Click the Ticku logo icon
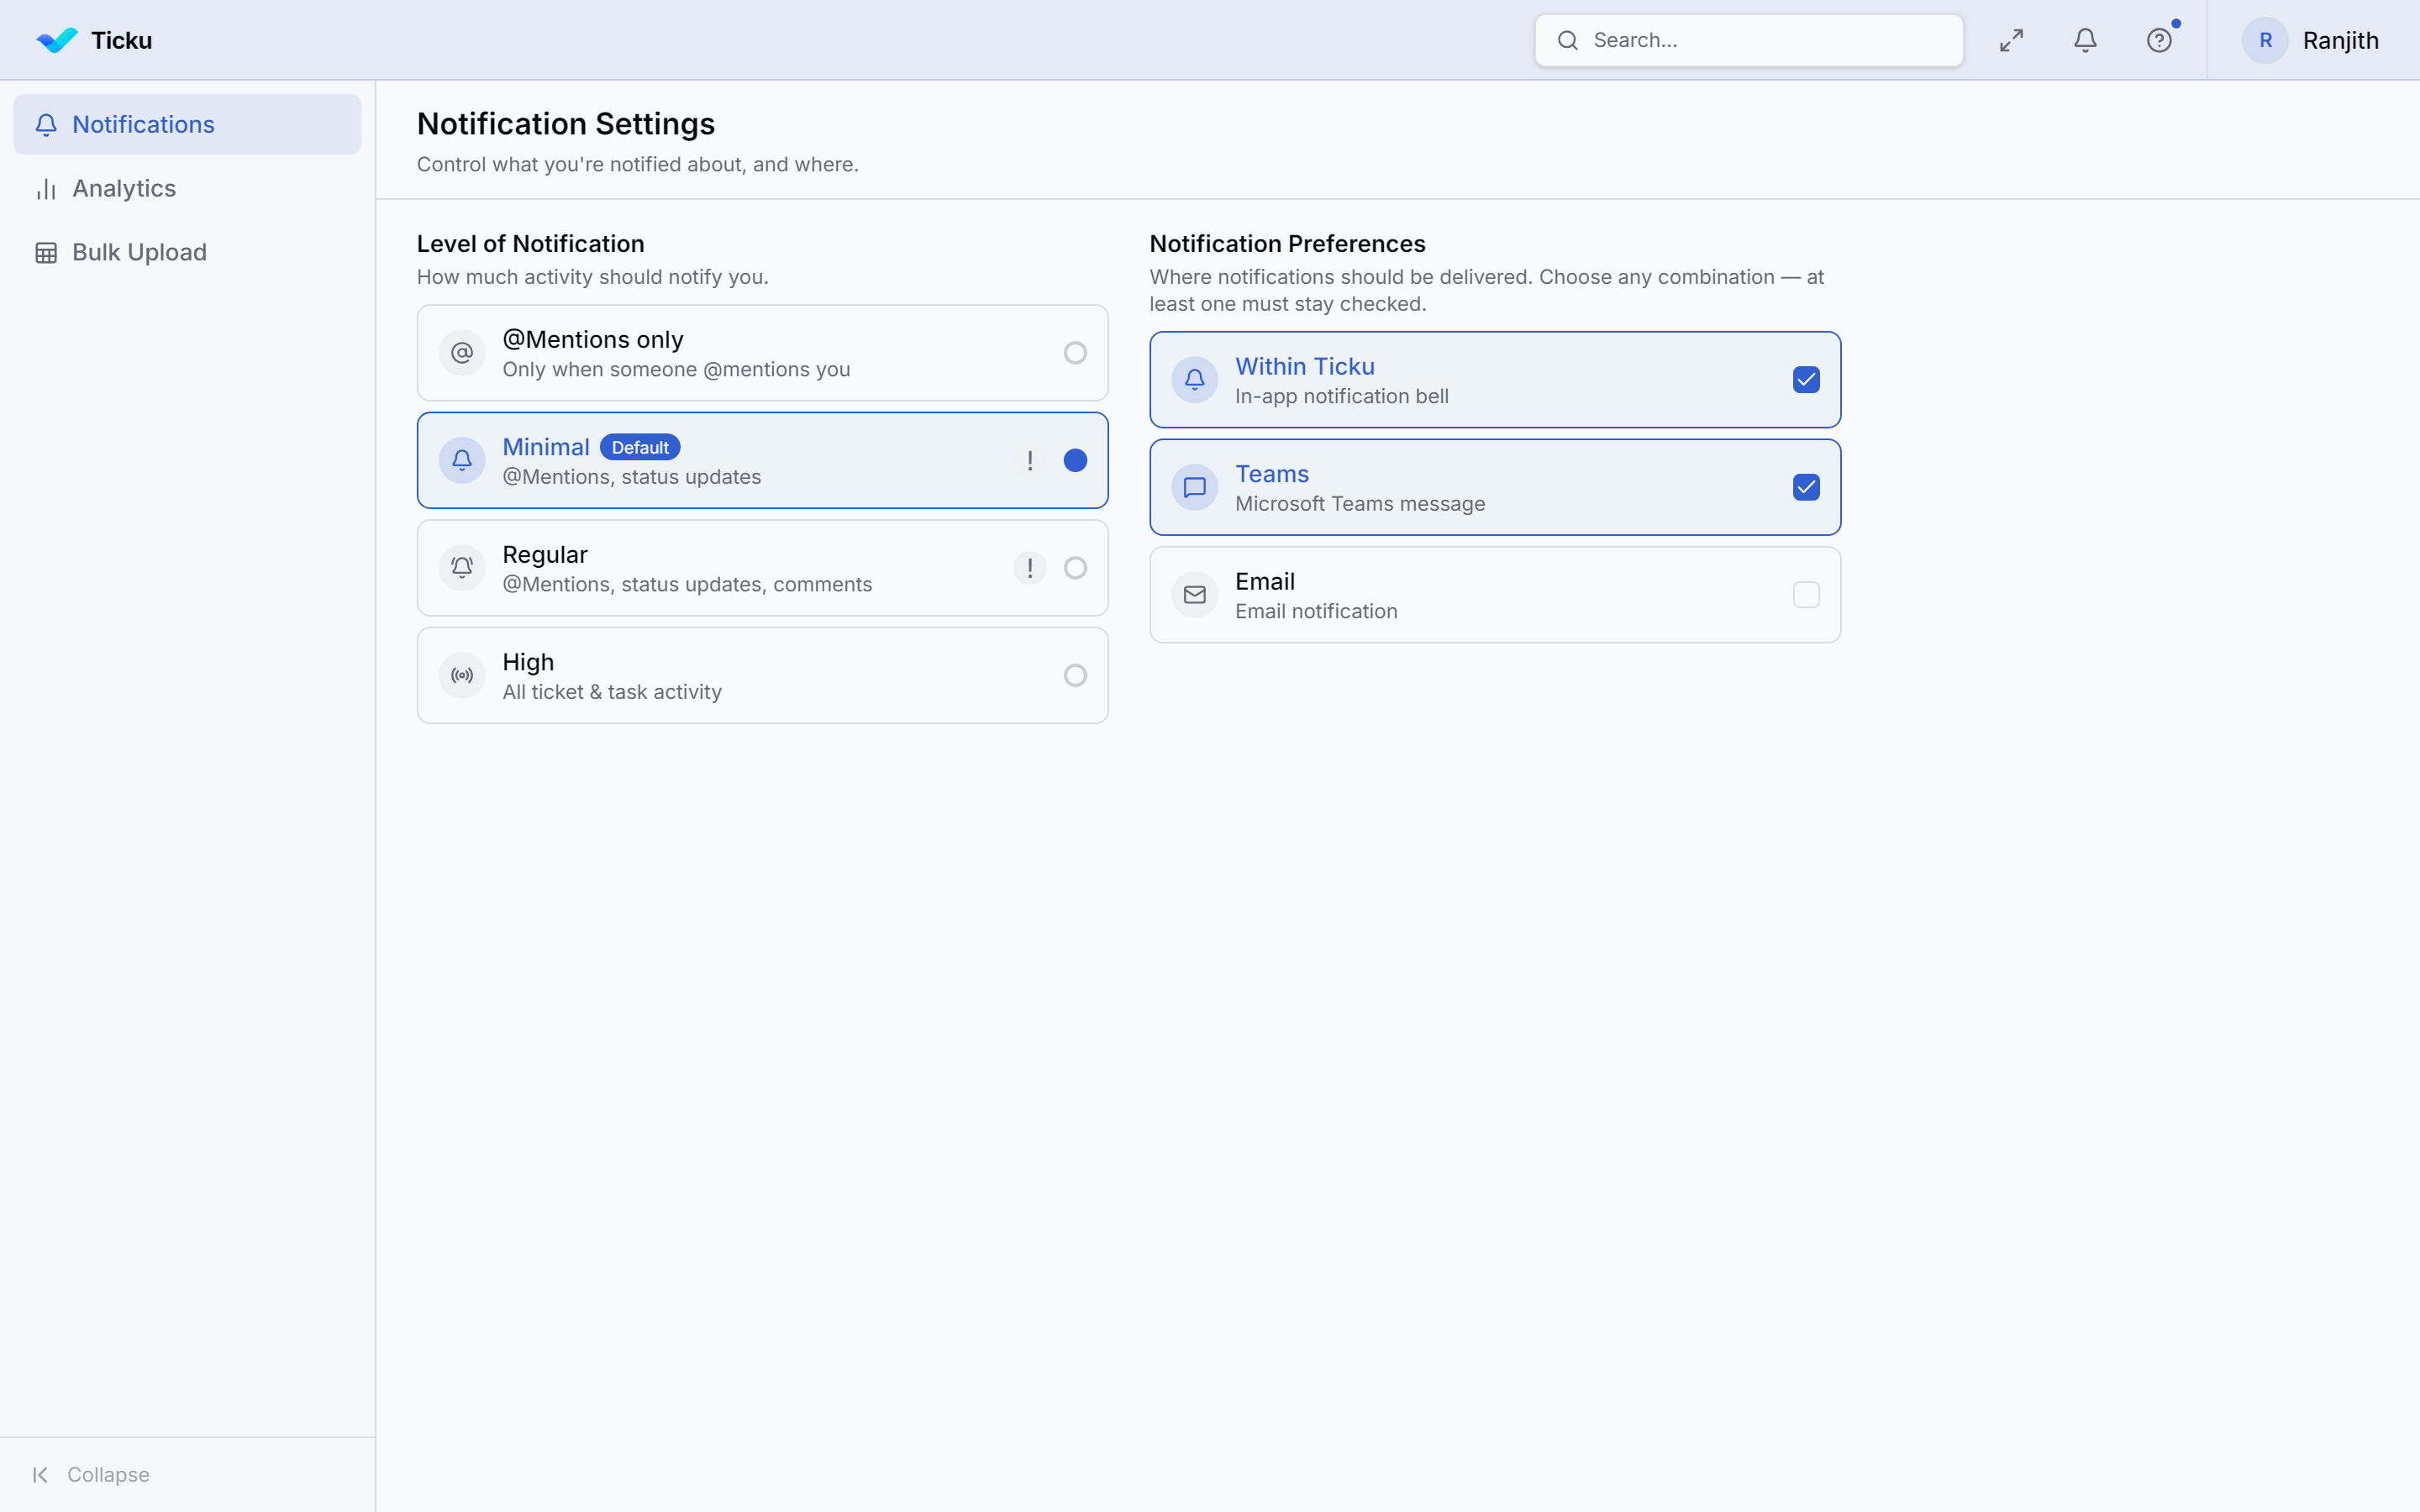The width and height of the screenshot is (2420, 1512). coord(56,40)
